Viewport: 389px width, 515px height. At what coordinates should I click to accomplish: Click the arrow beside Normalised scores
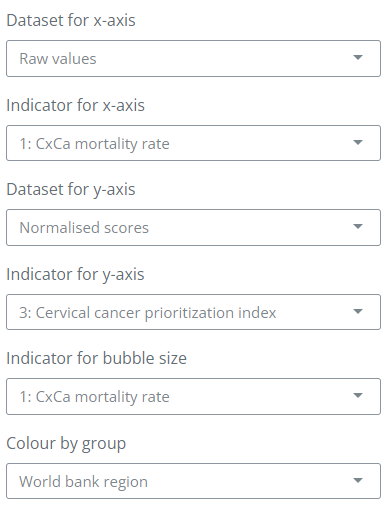(x=358, y=227)
